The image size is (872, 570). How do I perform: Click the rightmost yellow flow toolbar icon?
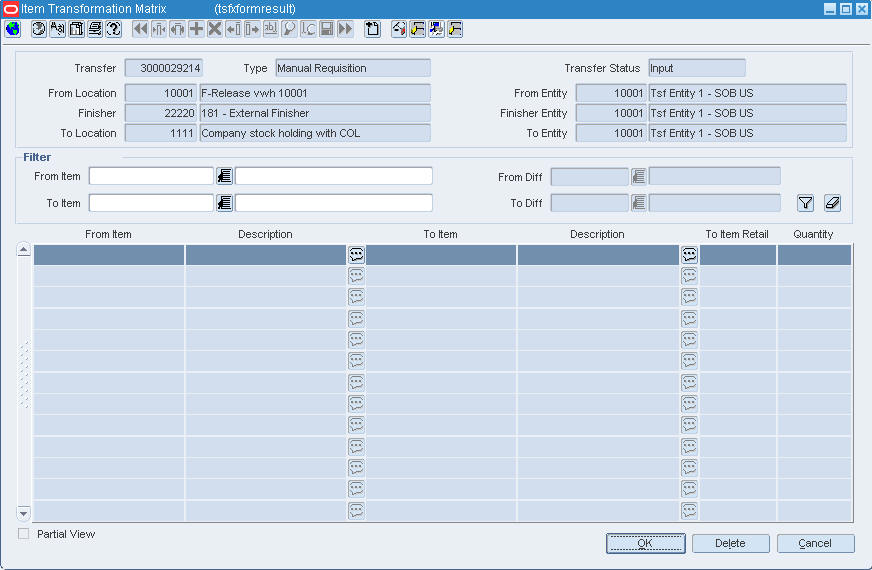point(455,29)
